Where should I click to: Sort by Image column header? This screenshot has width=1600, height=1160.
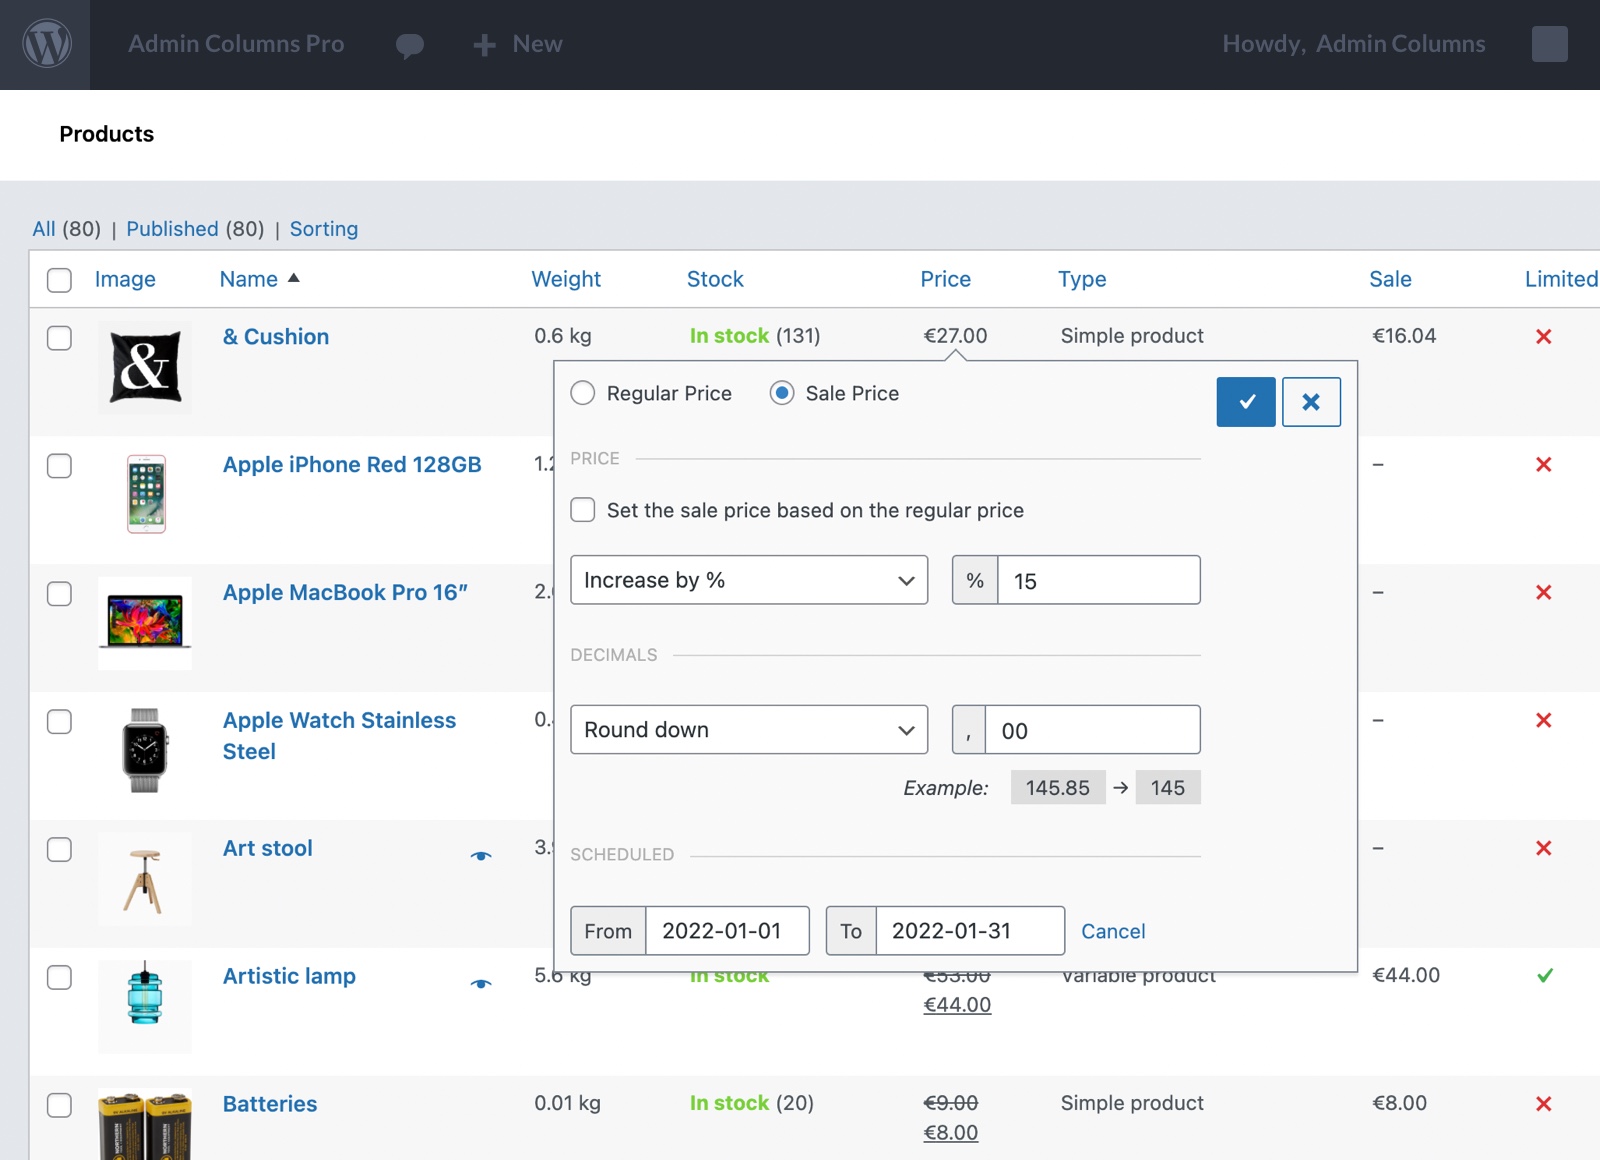pyautogui.click(x=125, y=279)
